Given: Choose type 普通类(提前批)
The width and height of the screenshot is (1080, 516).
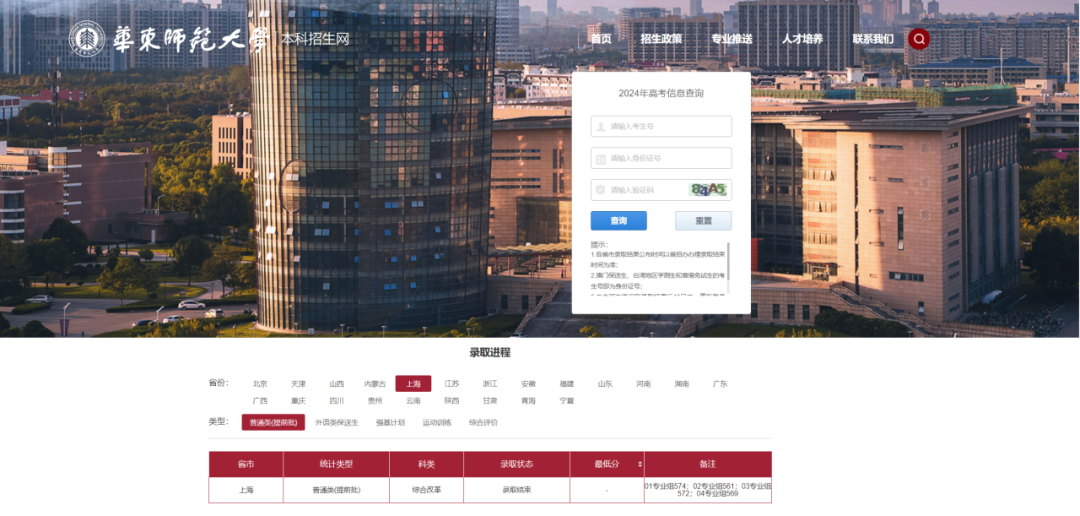Looking at the screenshot, I should click(x=273, y=422).
